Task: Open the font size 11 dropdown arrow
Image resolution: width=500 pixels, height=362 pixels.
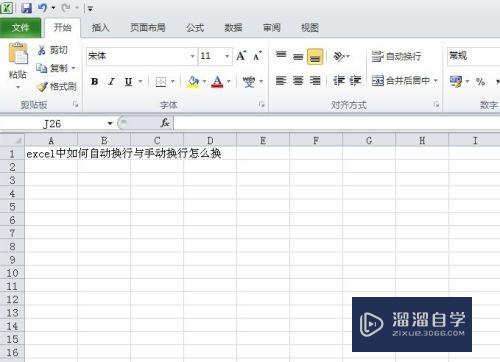Action: point(227,56)
